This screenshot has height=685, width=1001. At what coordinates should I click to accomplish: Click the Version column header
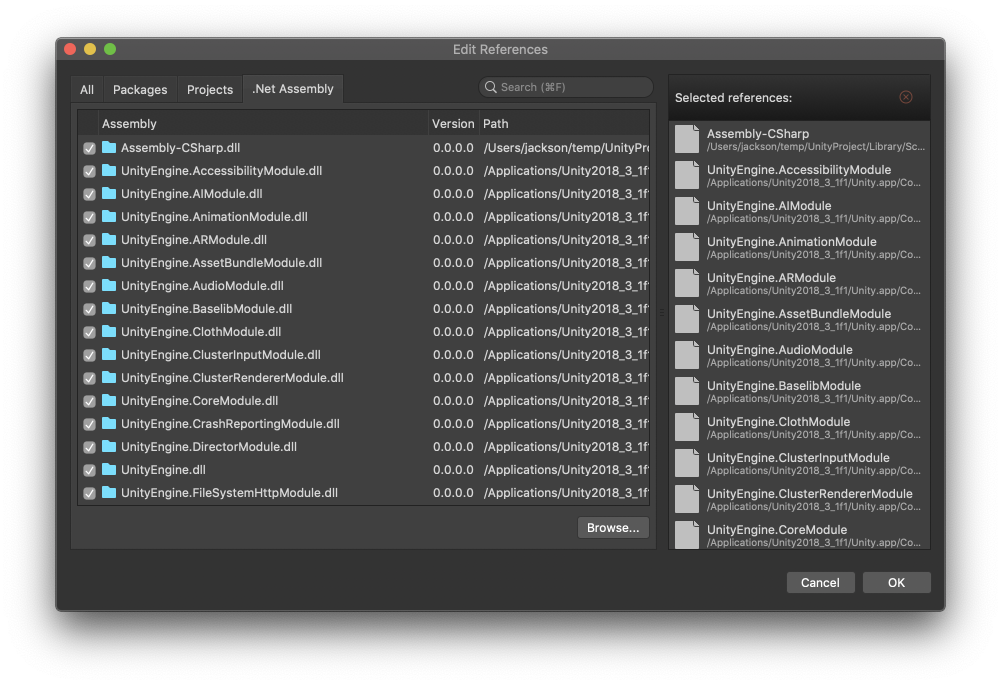(453, 123)
